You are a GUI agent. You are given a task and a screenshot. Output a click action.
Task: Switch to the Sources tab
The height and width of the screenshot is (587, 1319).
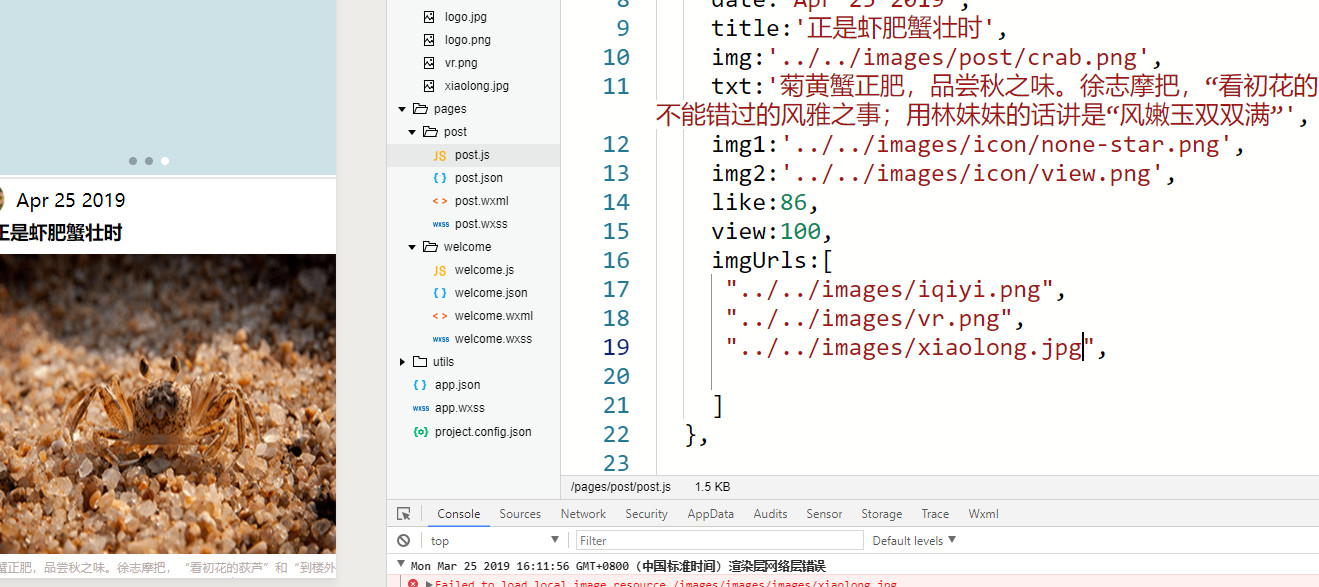click(520, 514)
